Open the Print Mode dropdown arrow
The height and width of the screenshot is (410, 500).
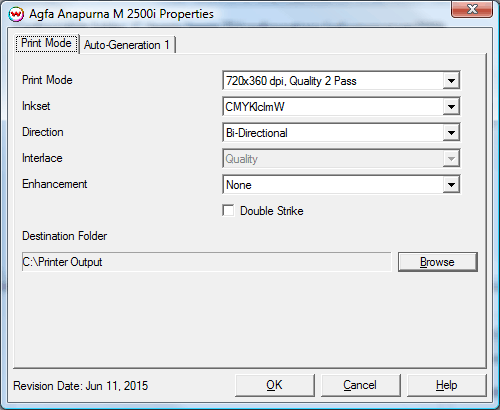click(x=451, y=81)
